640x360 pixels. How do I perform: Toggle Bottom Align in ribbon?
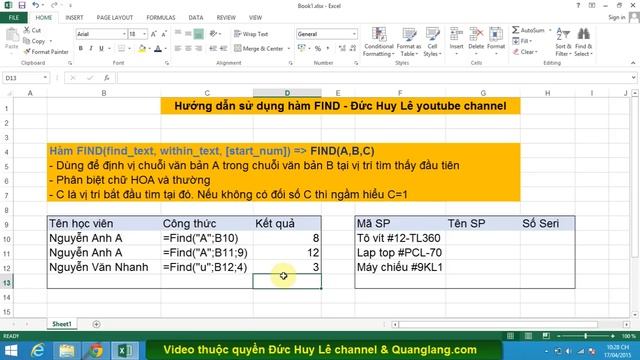[x=198, y=34]
